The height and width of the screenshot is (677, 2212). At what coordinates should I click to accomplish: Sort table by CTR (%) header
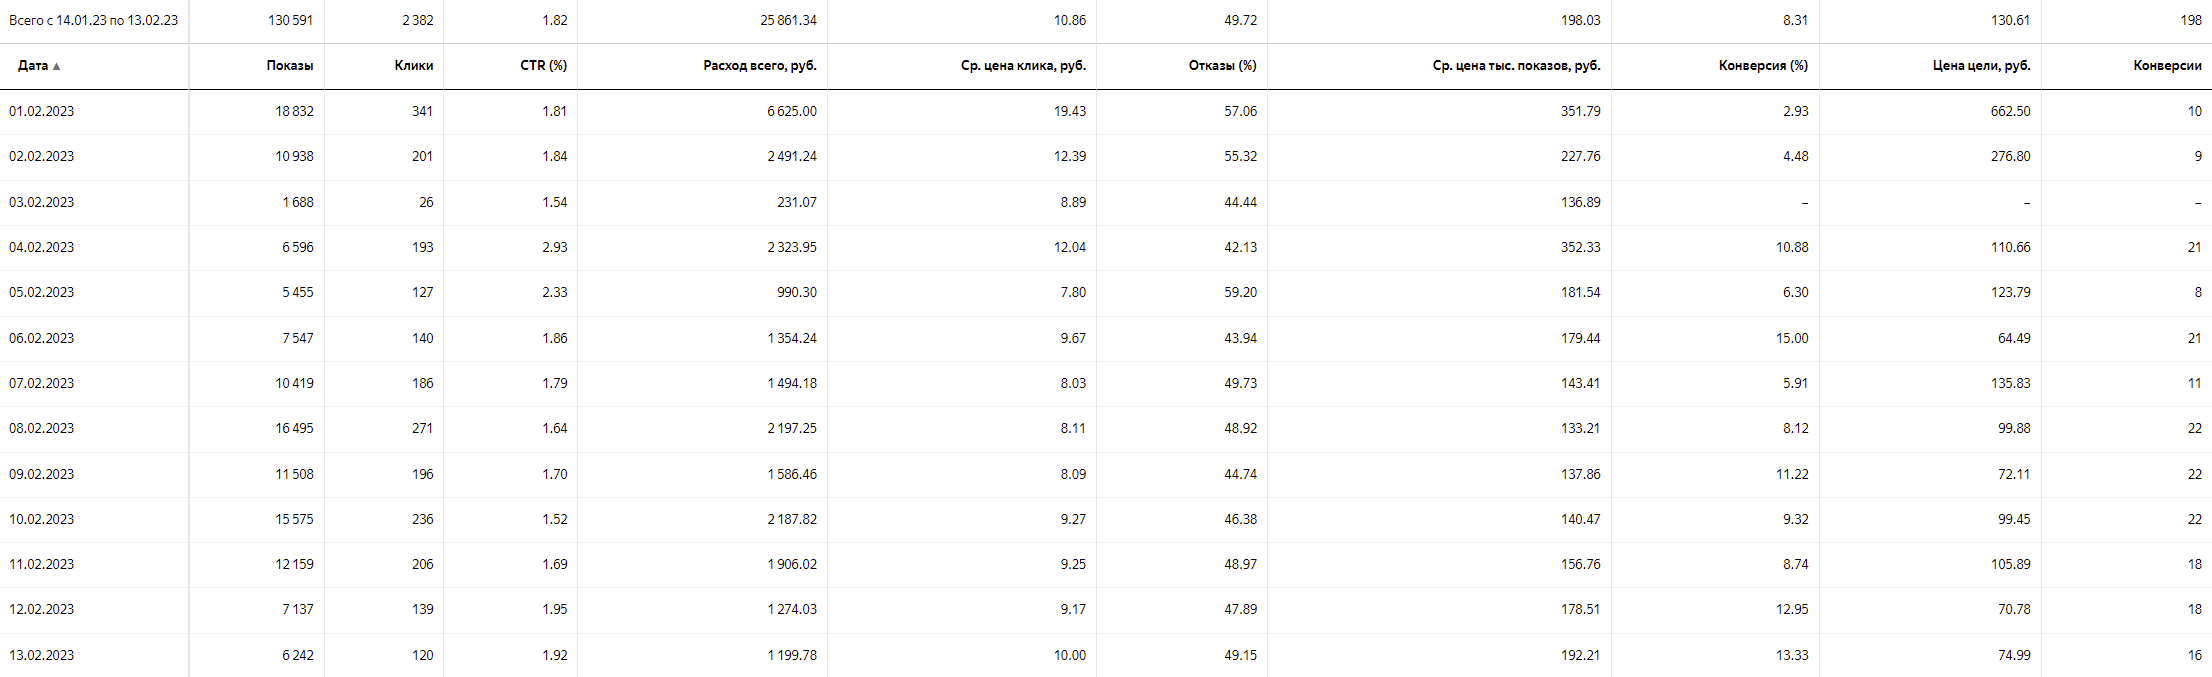[543, 65]
